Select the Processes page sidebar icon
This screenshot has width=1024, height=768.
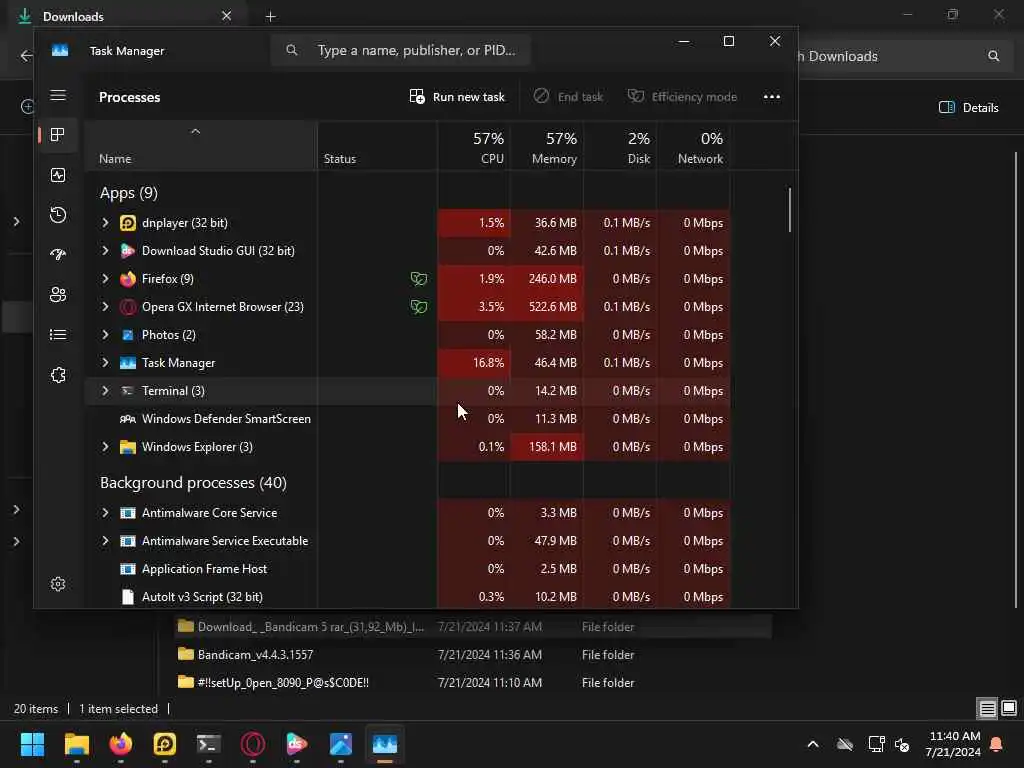pyautogui.click(x=58, y=135)
